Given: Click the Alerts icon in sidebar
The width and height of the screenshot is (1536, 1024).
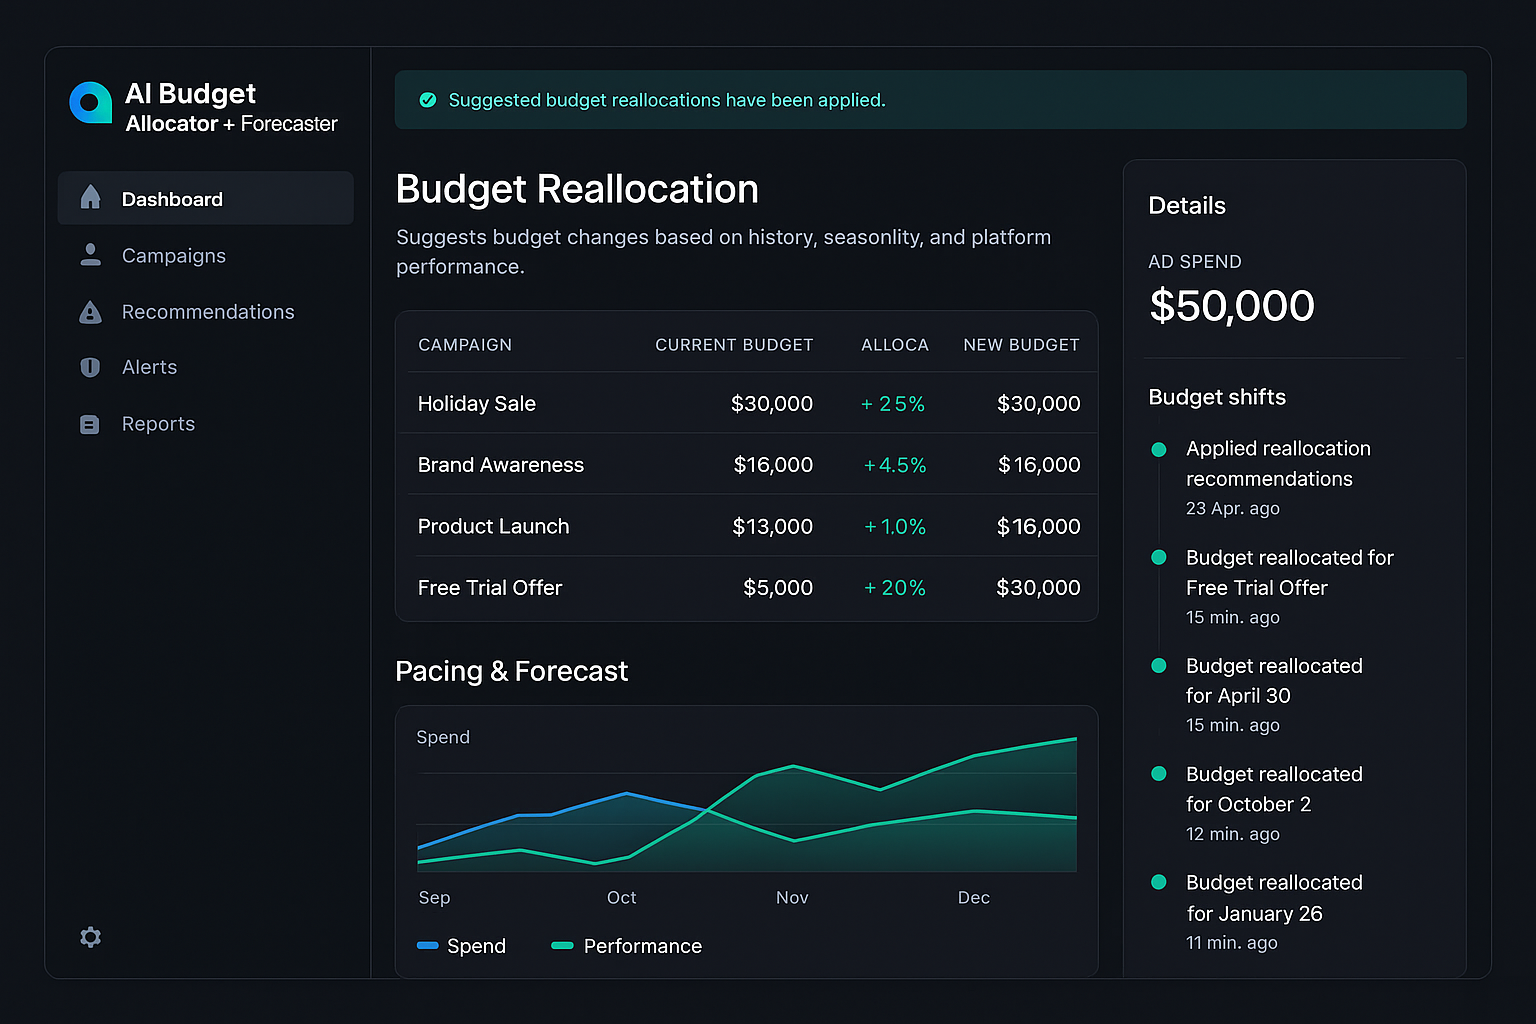Looking at the screenshot, I should tap(90, 367).
